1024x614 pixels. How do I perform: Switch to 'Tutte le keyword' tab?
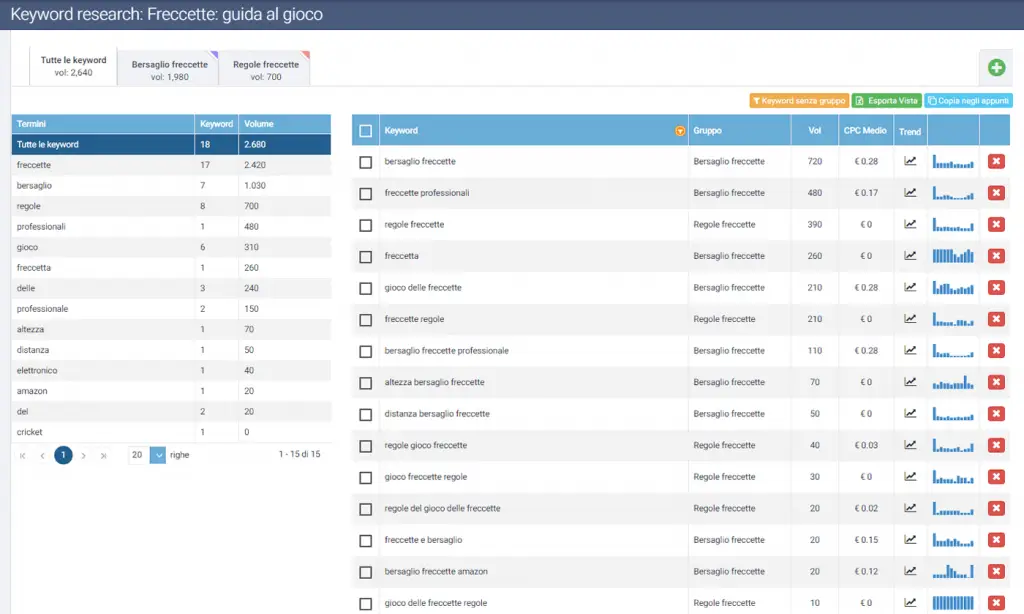[x=73, y=66]
